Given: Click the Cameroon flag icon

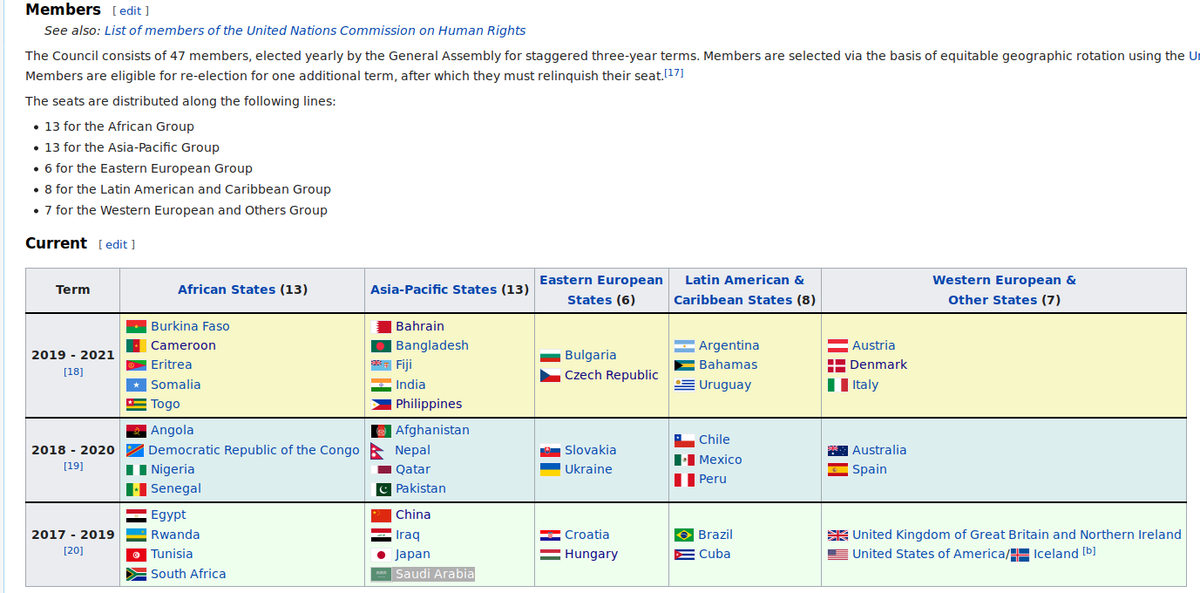Looking at the screenshot, I should click(x=137, y=346).
